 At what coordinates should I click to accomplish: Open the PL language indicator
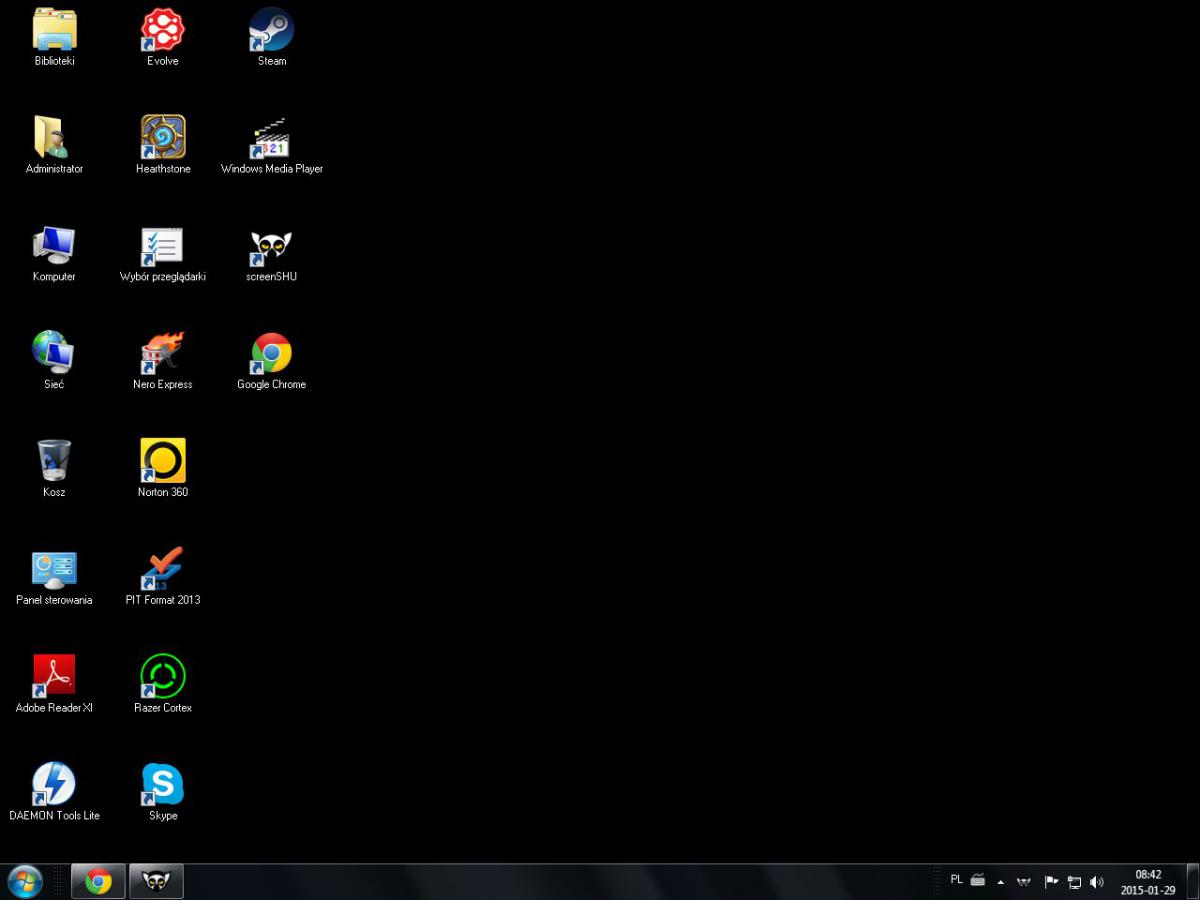pos(956,880)
